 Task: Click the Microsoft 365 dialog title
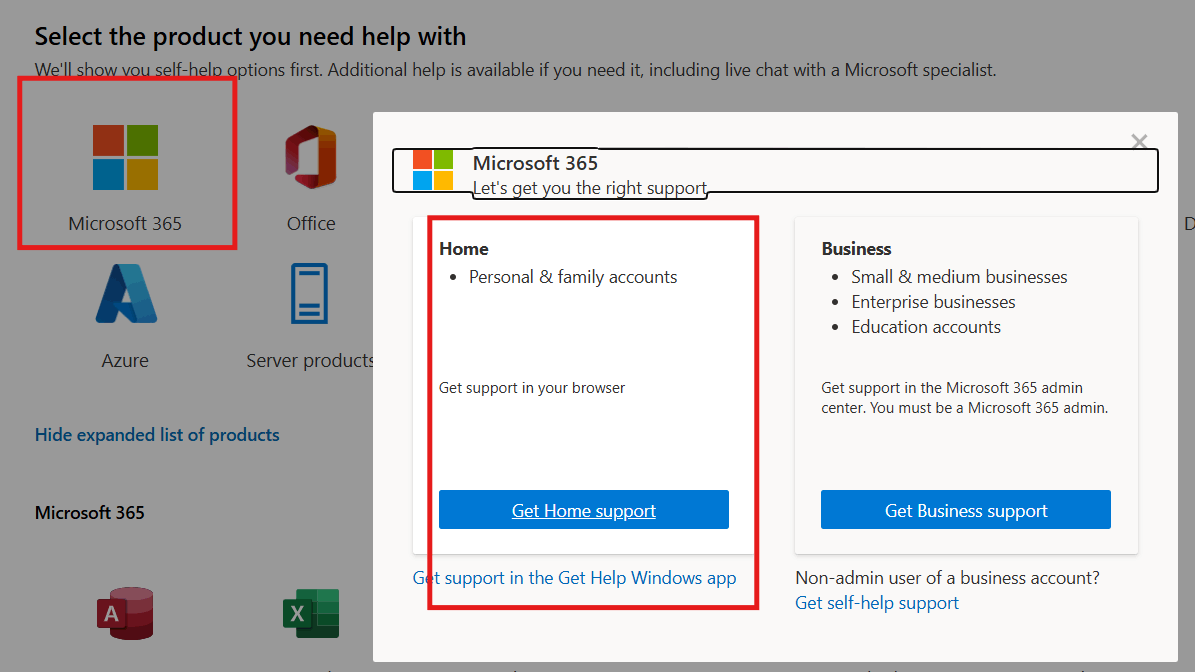pos(535,163)
